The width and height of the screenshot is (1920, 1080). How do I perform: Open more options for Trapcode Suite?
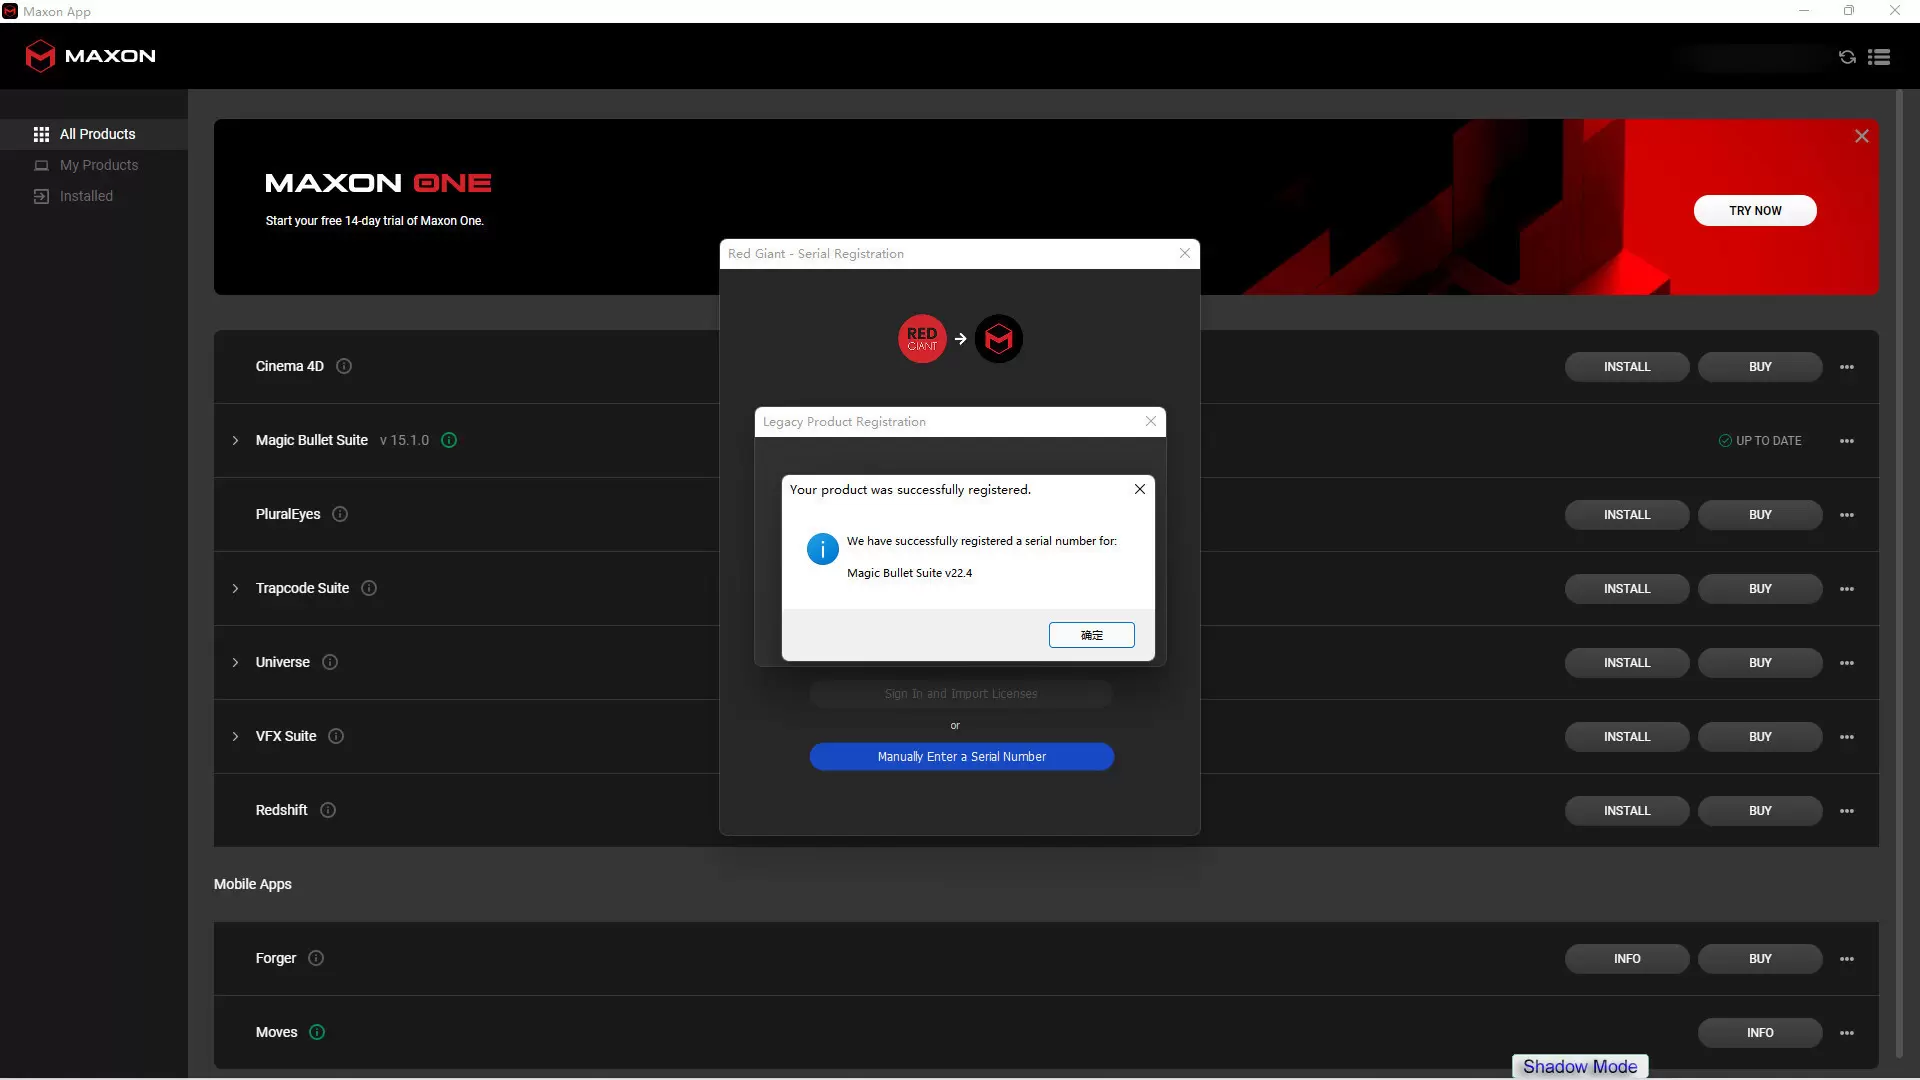1847,589
